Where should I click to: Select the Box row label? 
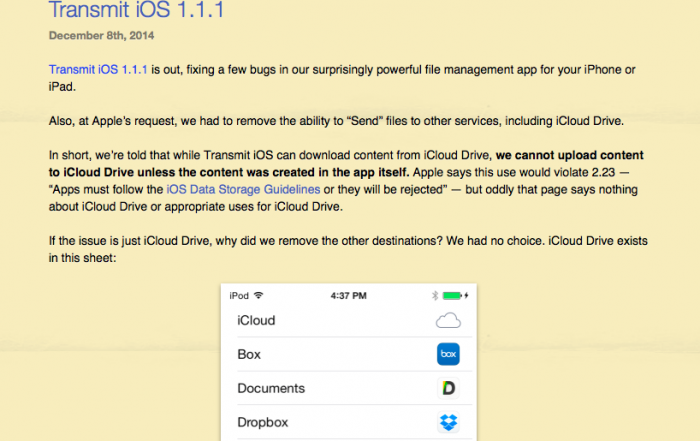pos(249,354)
